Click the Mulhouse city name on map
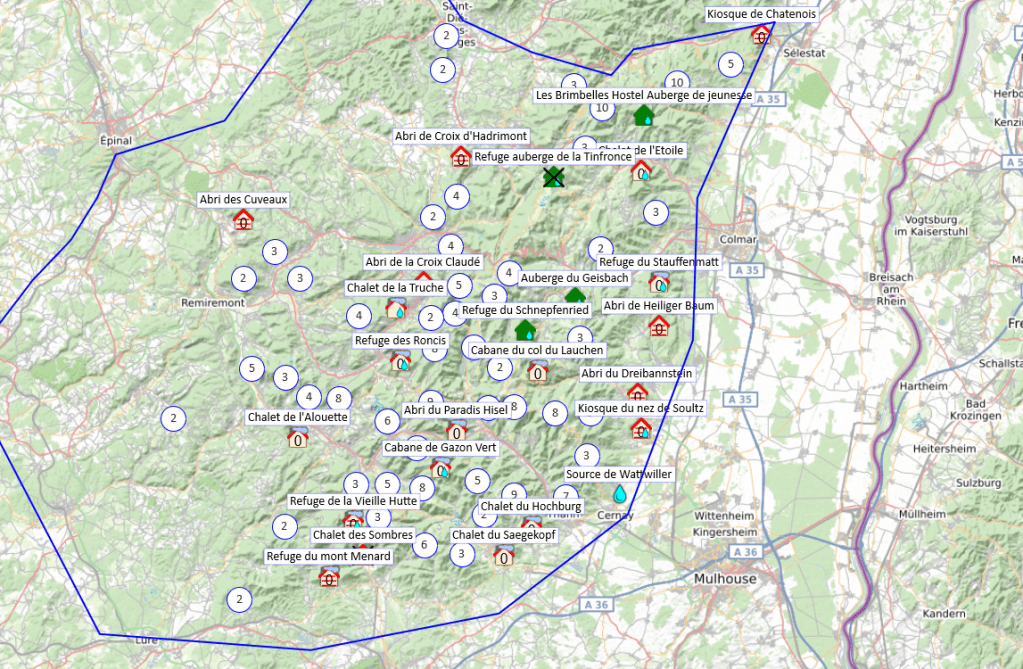The height and width of the screenshot is (669, 1023). pyautogui.click(x=725, y=579)
